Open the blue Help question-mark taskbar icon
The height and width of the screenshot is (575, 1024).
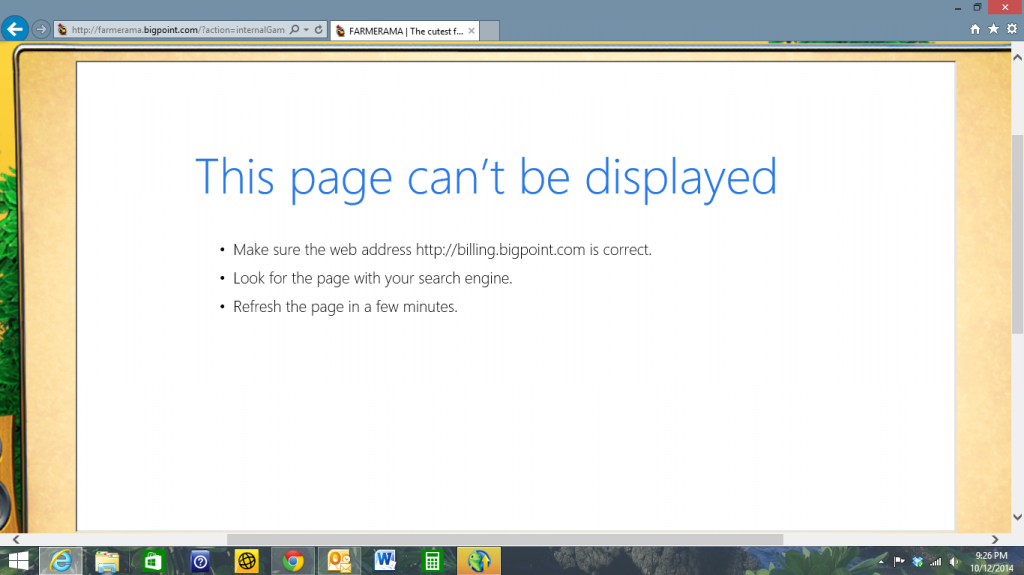(200, 561)
